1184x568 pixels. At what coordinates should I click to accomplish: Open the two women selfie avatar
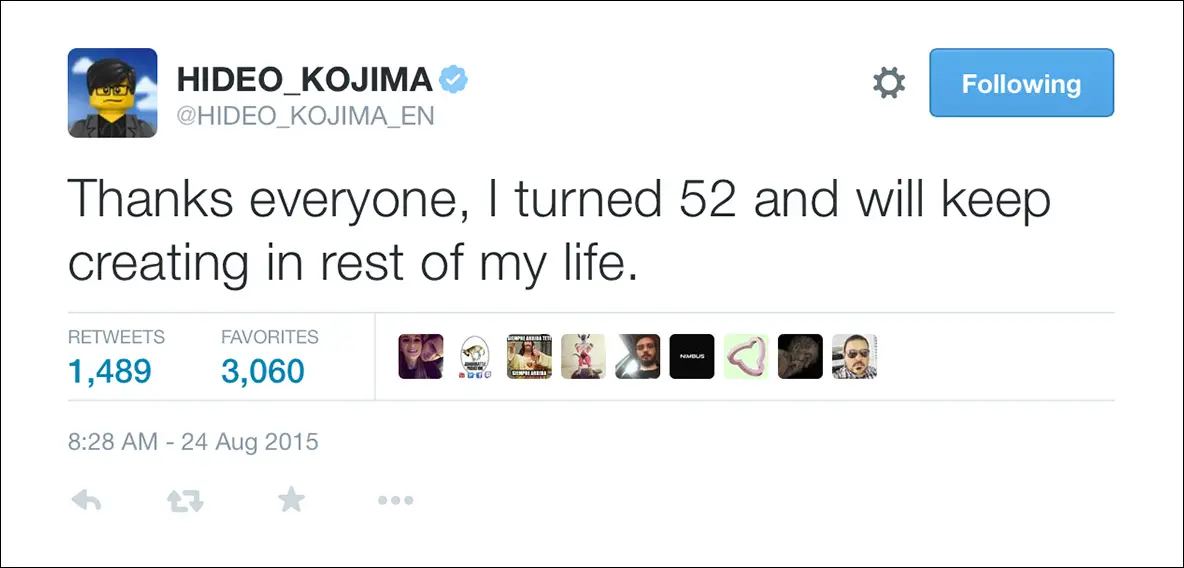(x=421, y=357)
